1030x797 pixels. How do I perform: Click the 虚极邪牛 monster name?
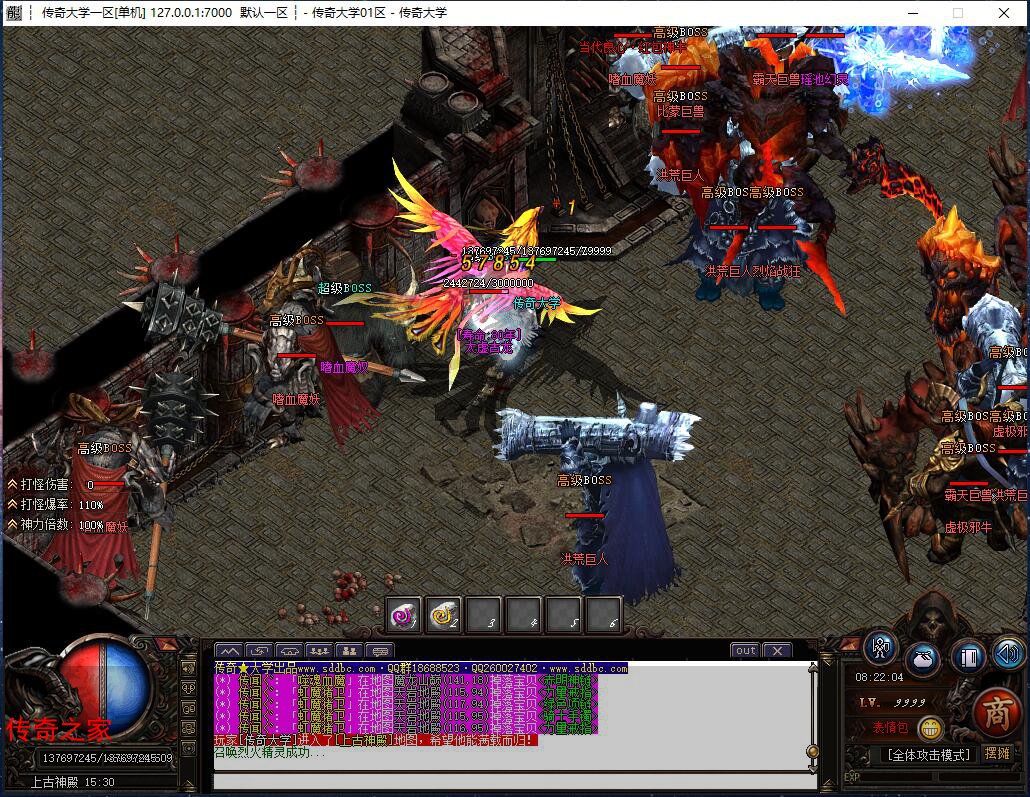(x=968, y=528)
